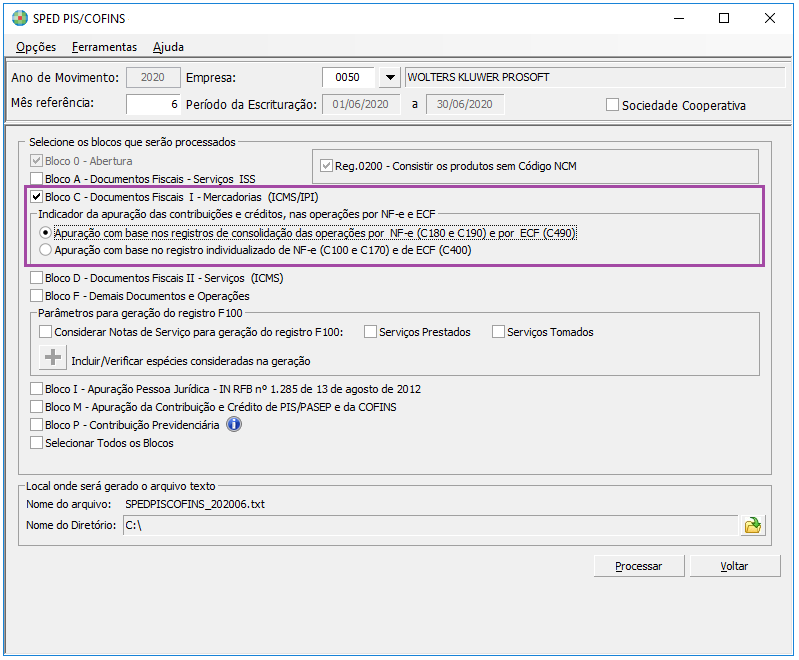Click the plus icon for Incluir/Verificar espécies
Image resolution: width=799 pixels, height=660 pixels.
point(52,359)
